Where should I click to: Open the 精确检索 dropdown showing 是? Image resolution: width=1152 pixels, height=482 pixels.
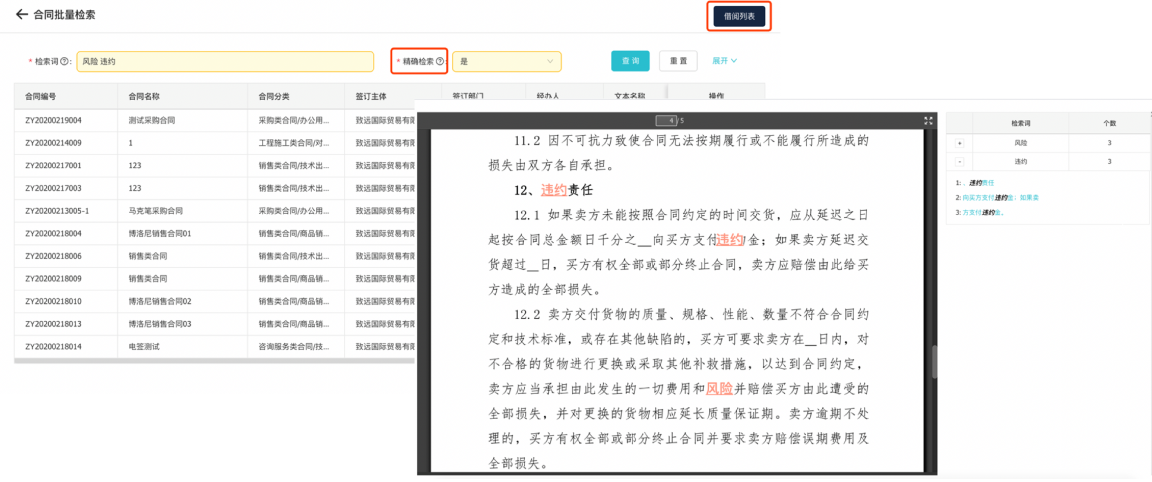(506, 62)
